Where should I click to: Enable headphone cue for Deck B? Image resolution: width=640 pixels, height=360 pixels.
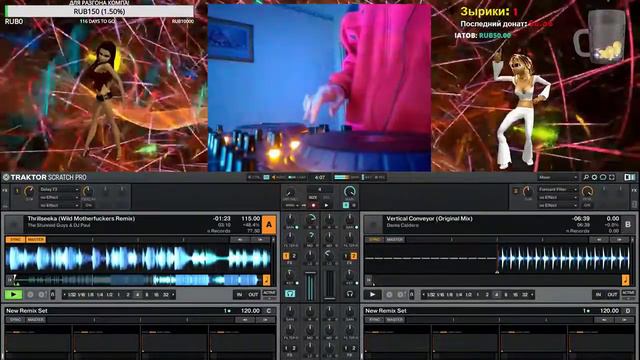[350, 293]
